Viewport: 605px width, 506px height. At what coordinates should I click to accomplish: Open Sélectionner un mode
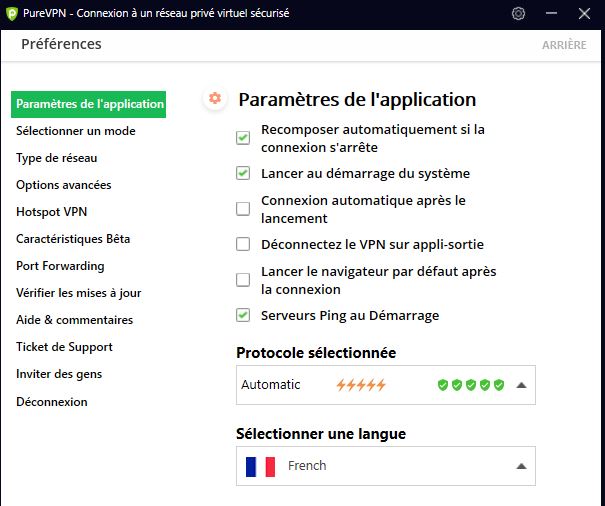point(76,131)
